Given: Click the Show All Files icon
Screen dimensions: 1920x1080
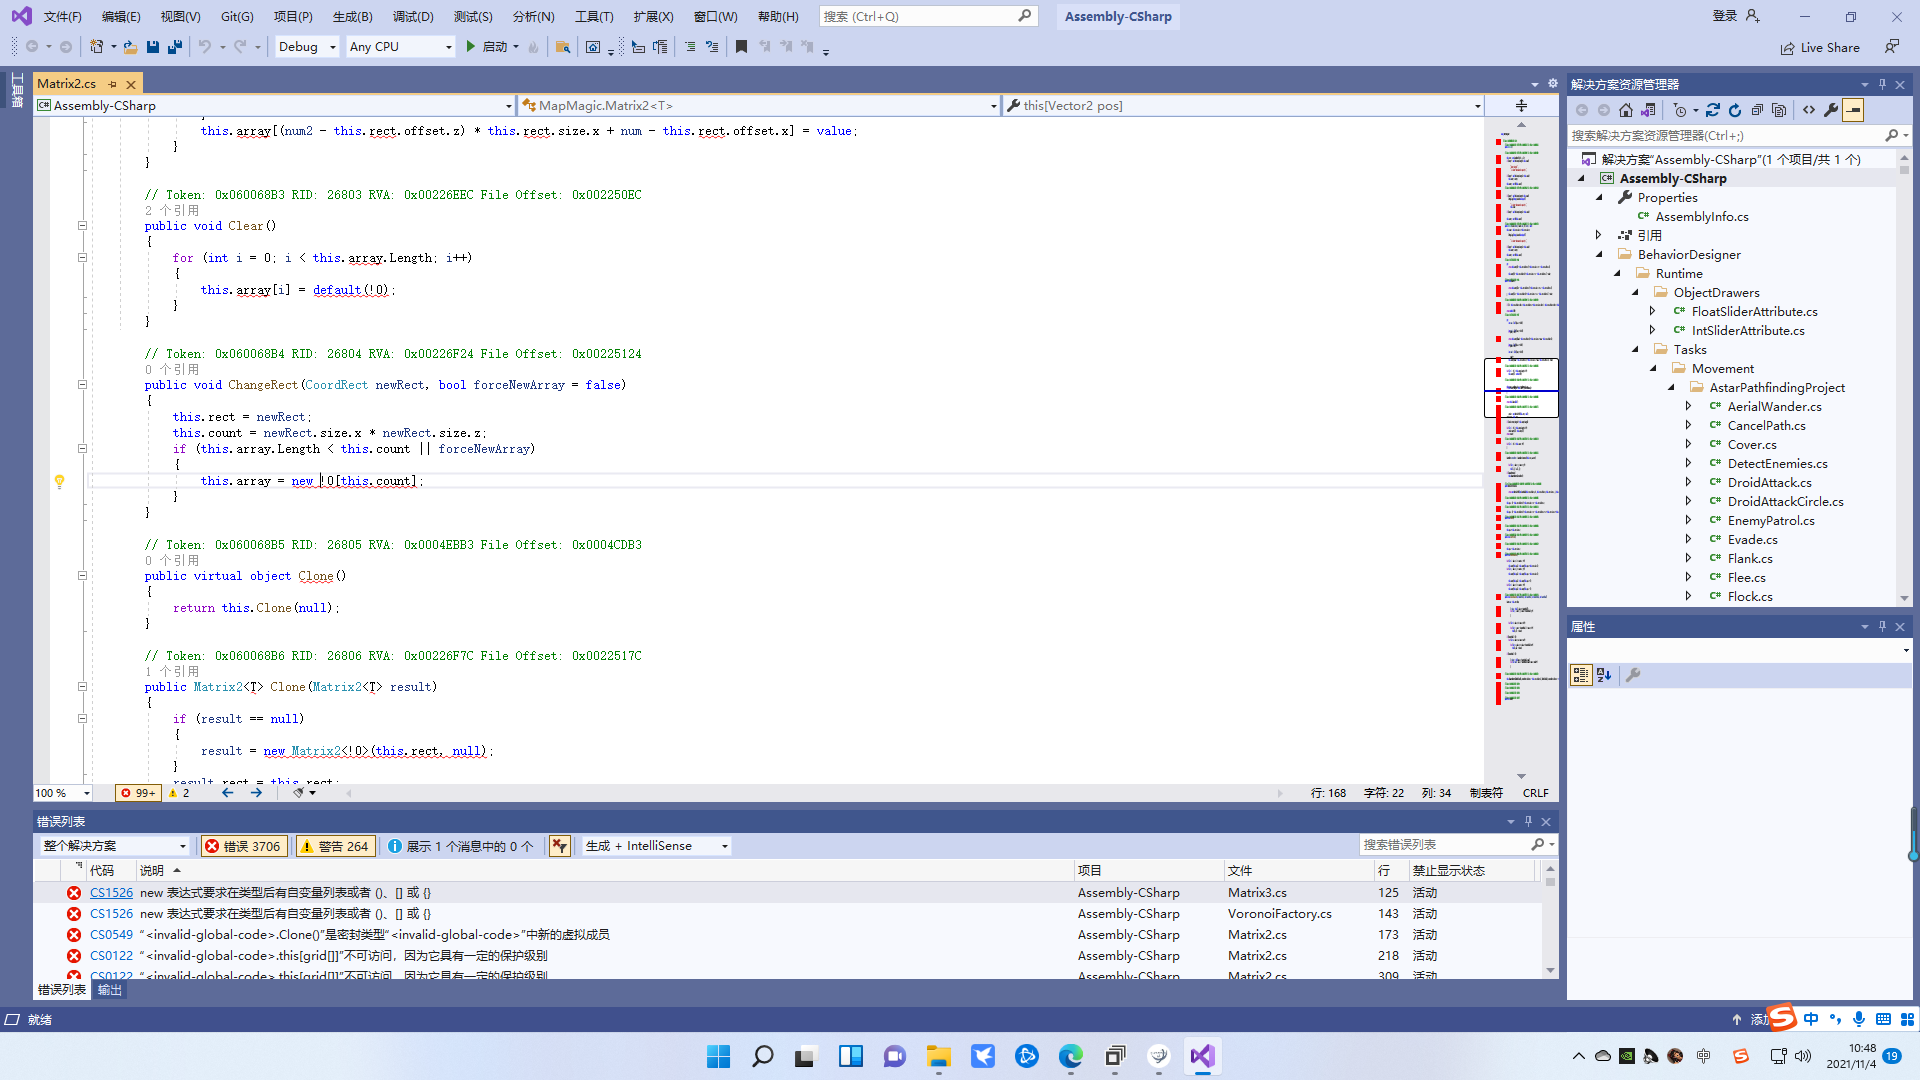Looking at the screenshot, I should [x=1779, y=110].
